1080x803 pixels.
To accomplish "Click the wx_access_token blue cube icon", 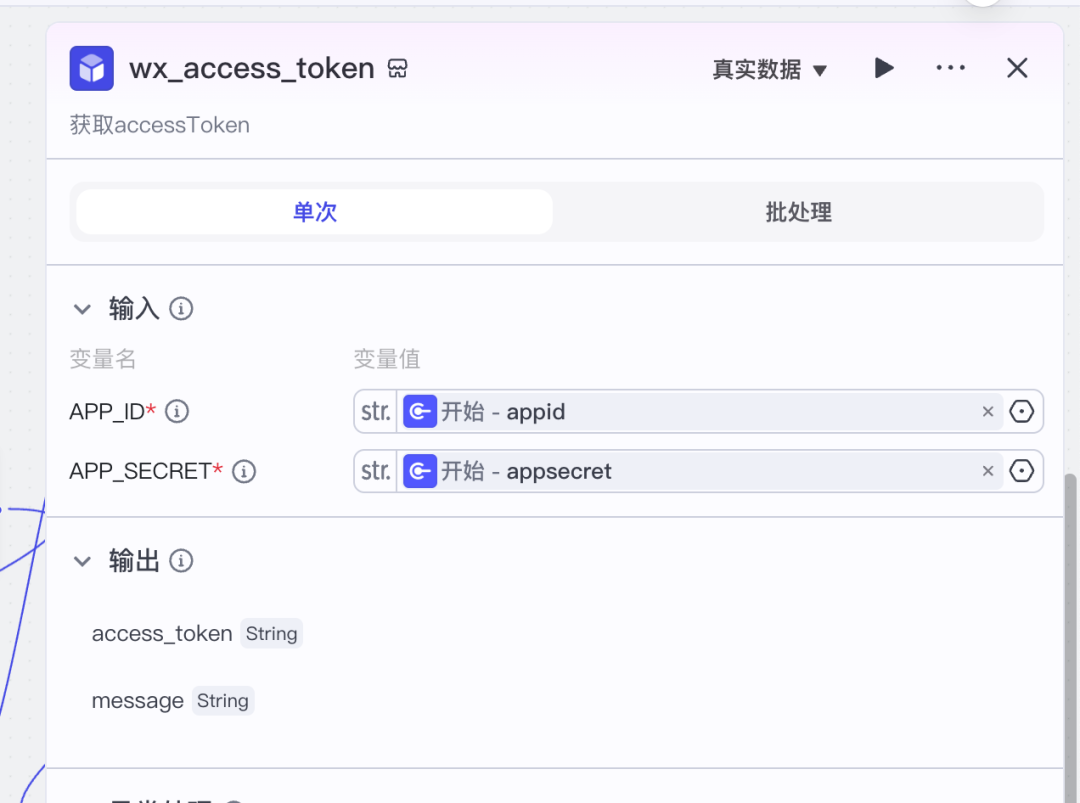I will tap(91, 68).
